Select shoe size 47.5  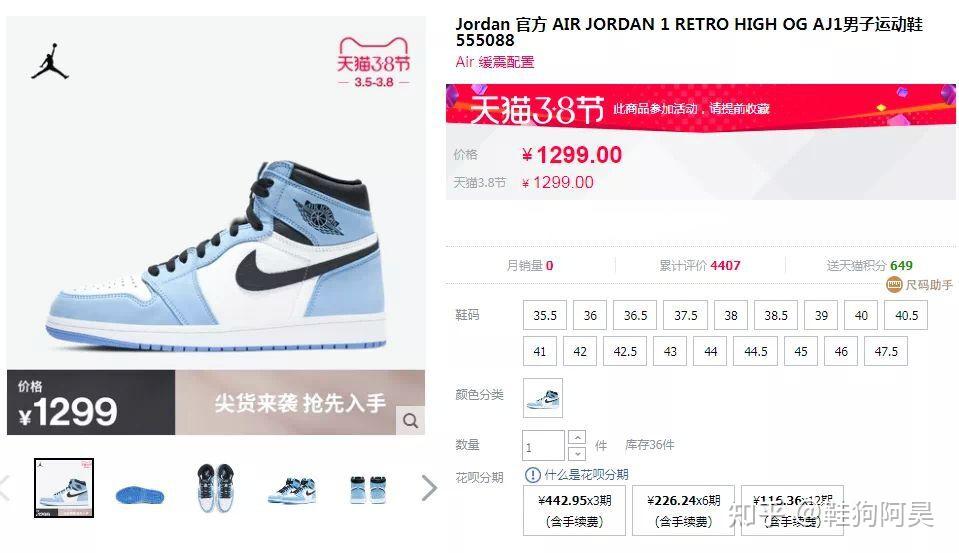(x=886, y=352)
